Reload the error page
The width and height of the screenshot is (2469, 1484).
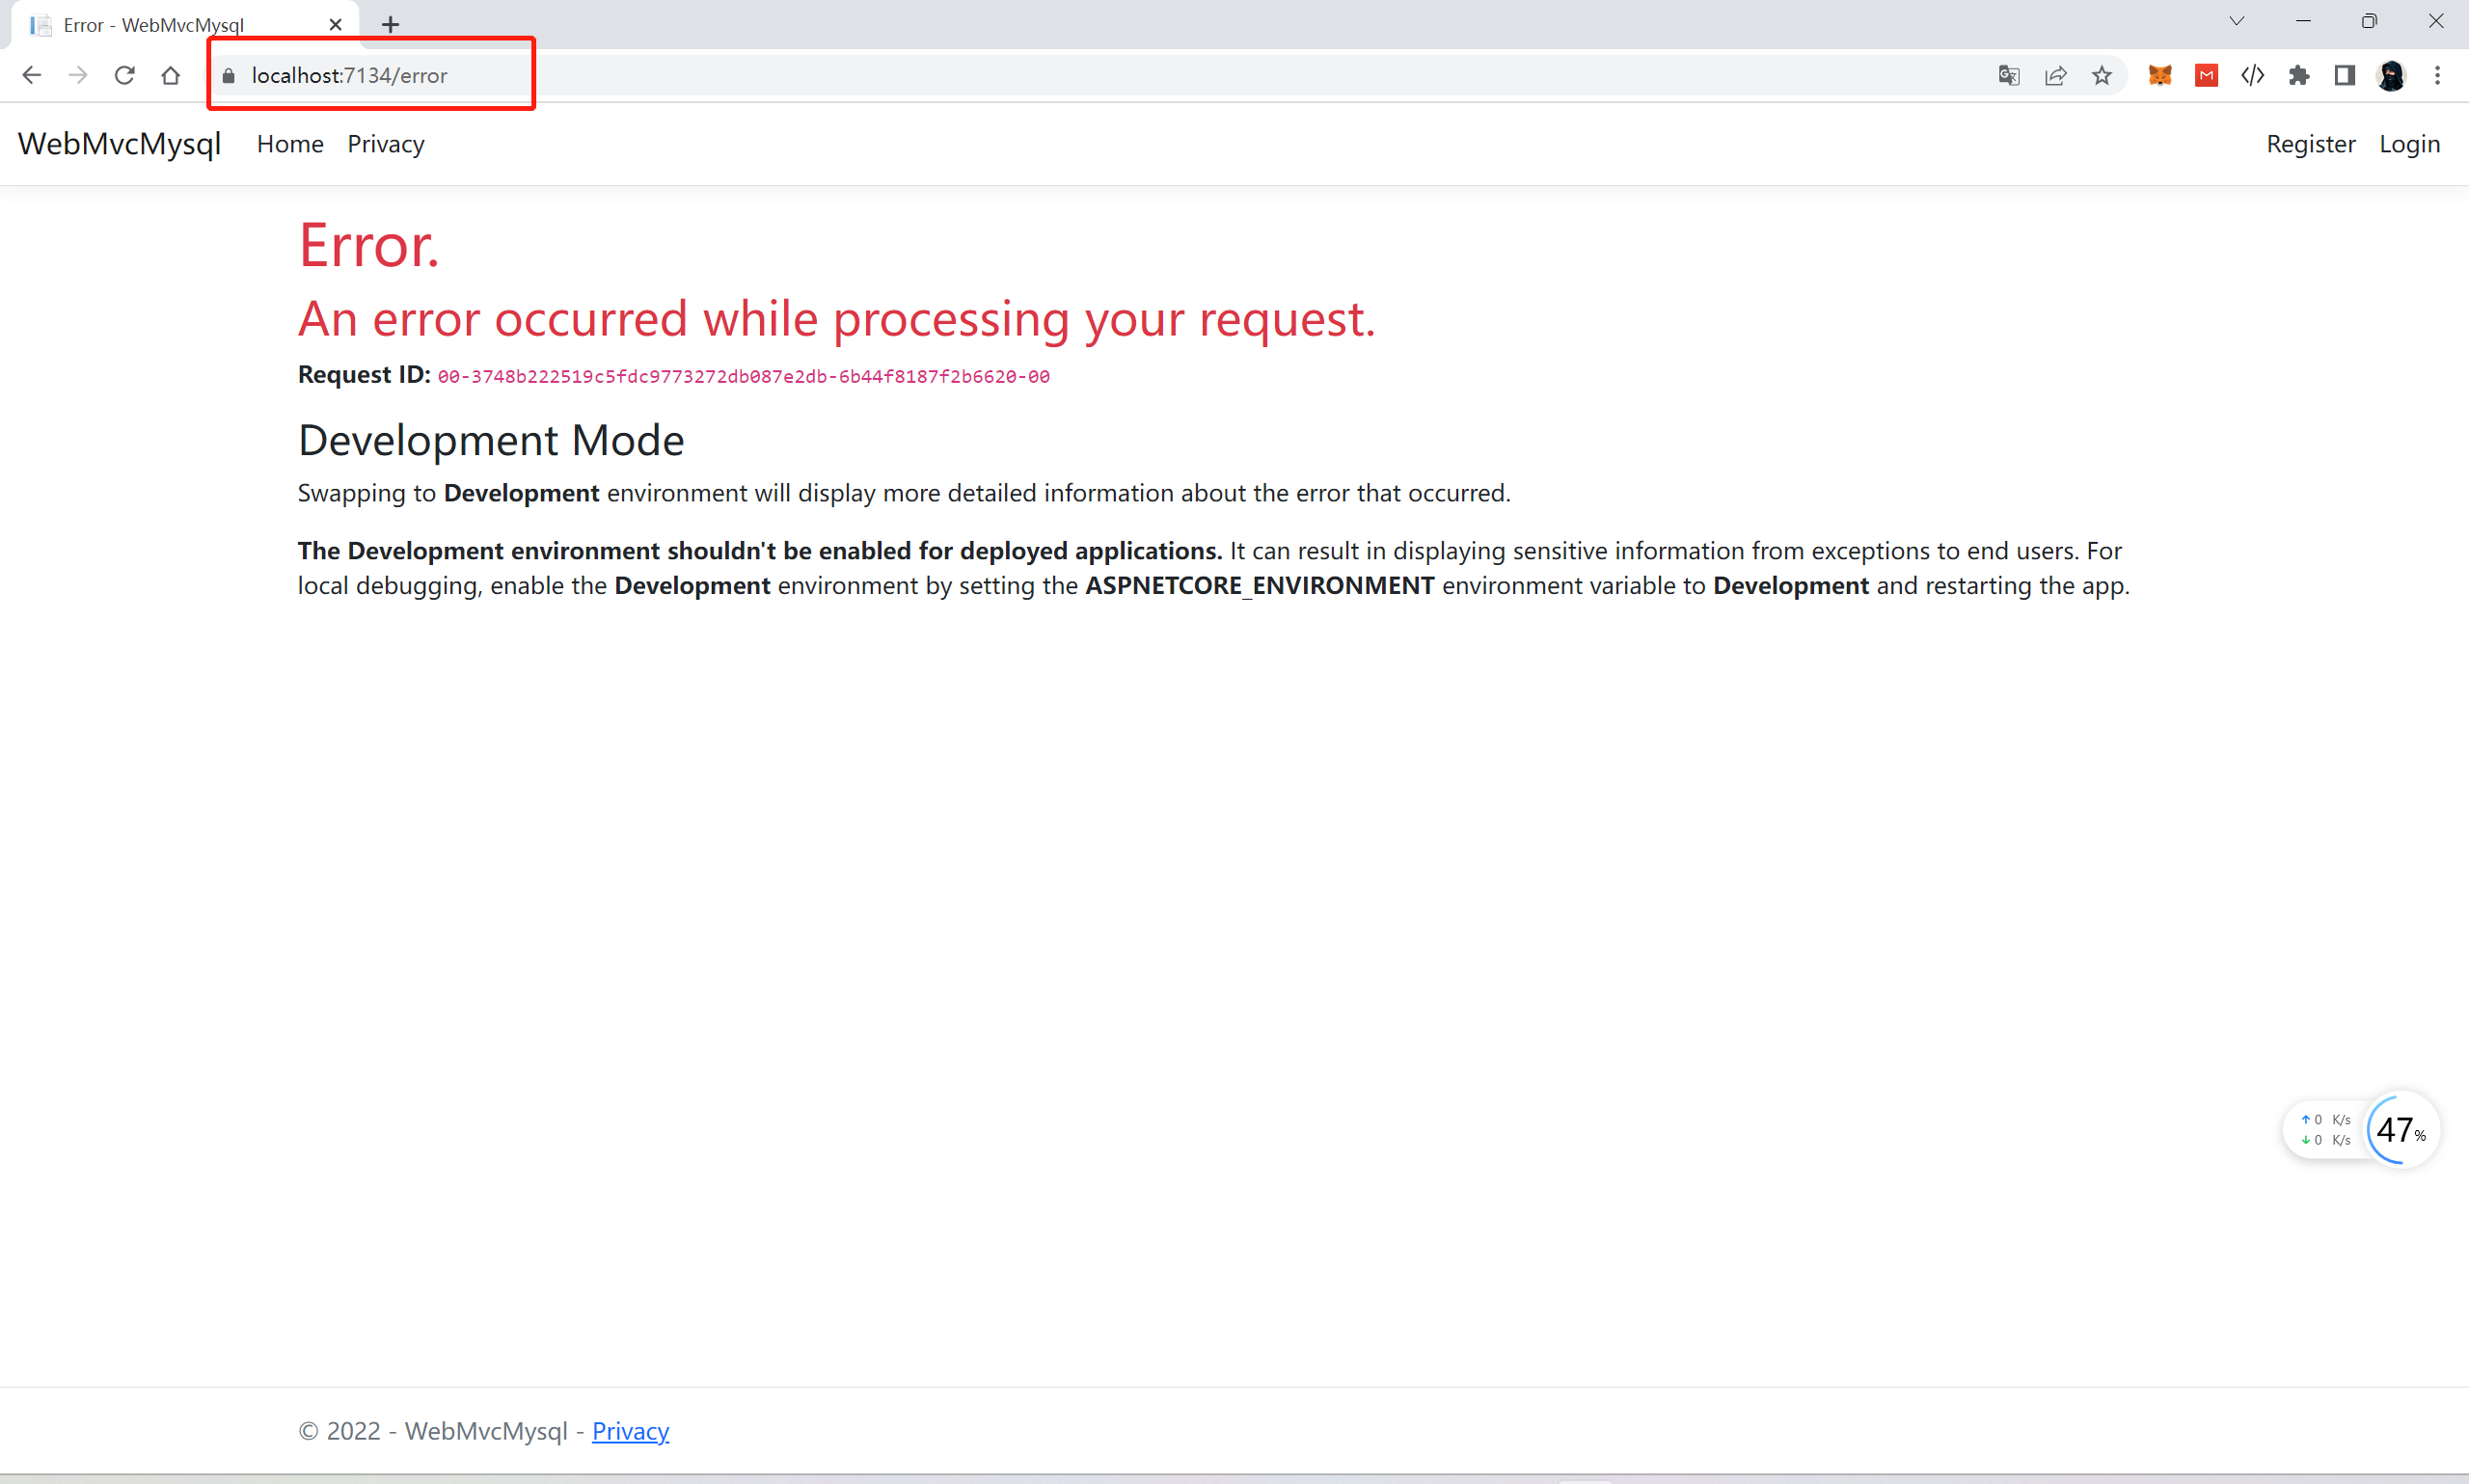coord(124,75)
